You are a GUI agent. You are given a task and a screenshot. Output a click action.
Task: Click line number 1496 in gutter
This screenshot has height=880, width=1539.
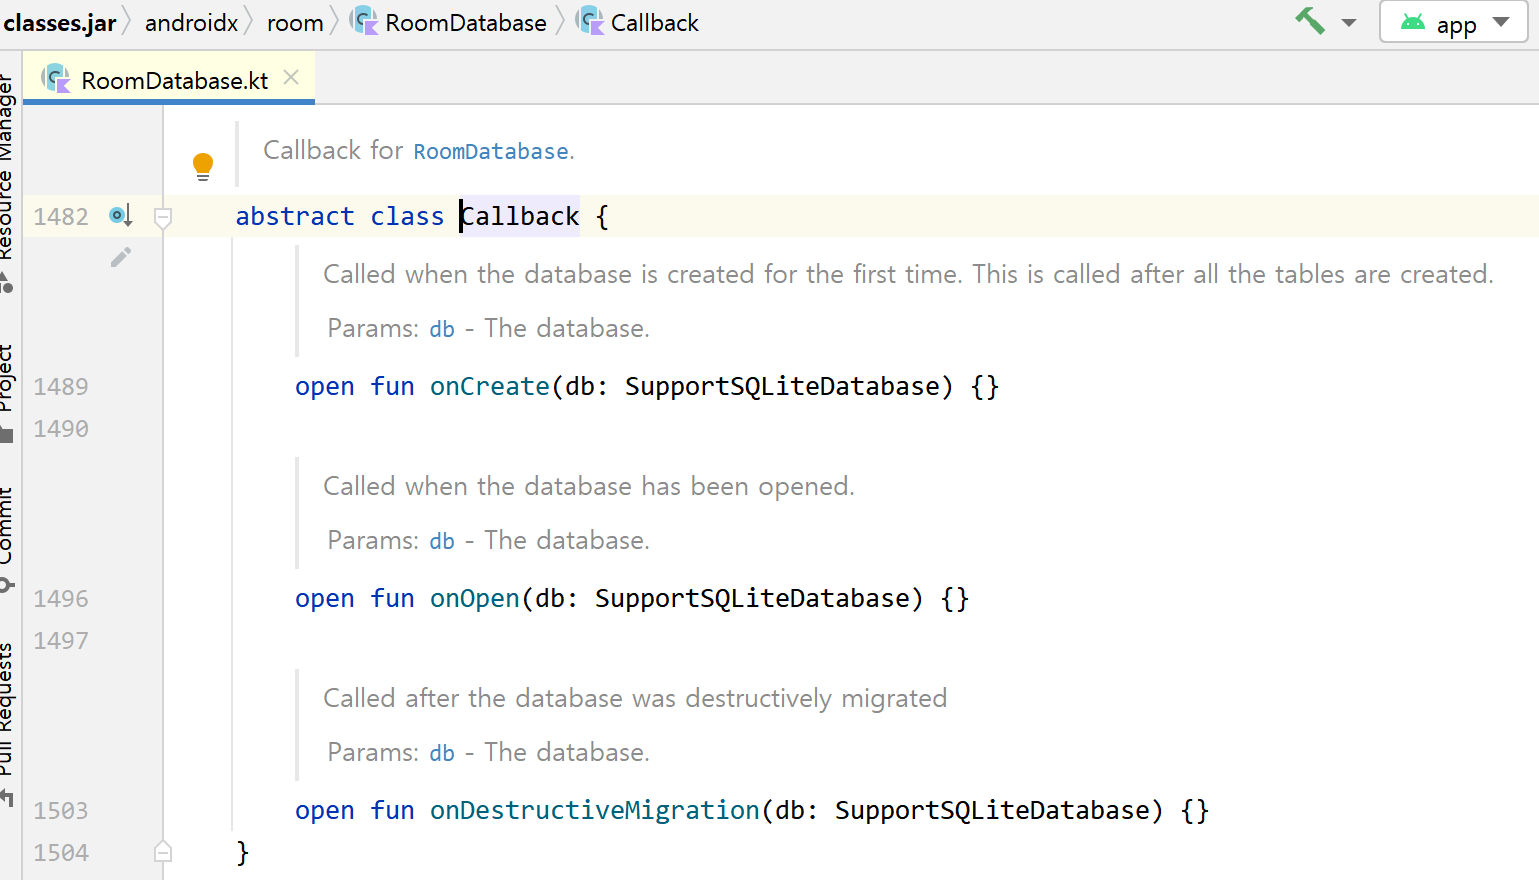61,598
